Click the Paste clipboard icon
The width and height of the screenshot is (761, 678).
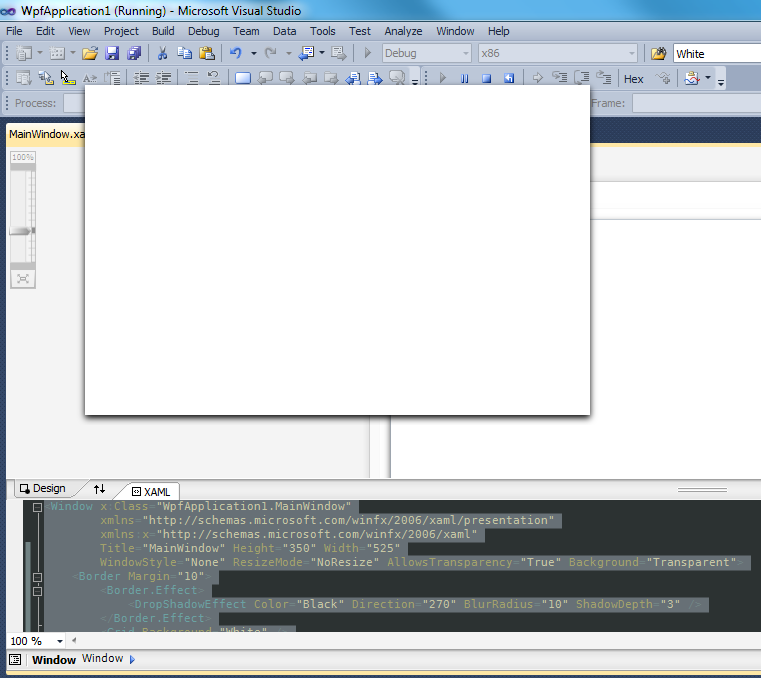click(x=207, y=53)
